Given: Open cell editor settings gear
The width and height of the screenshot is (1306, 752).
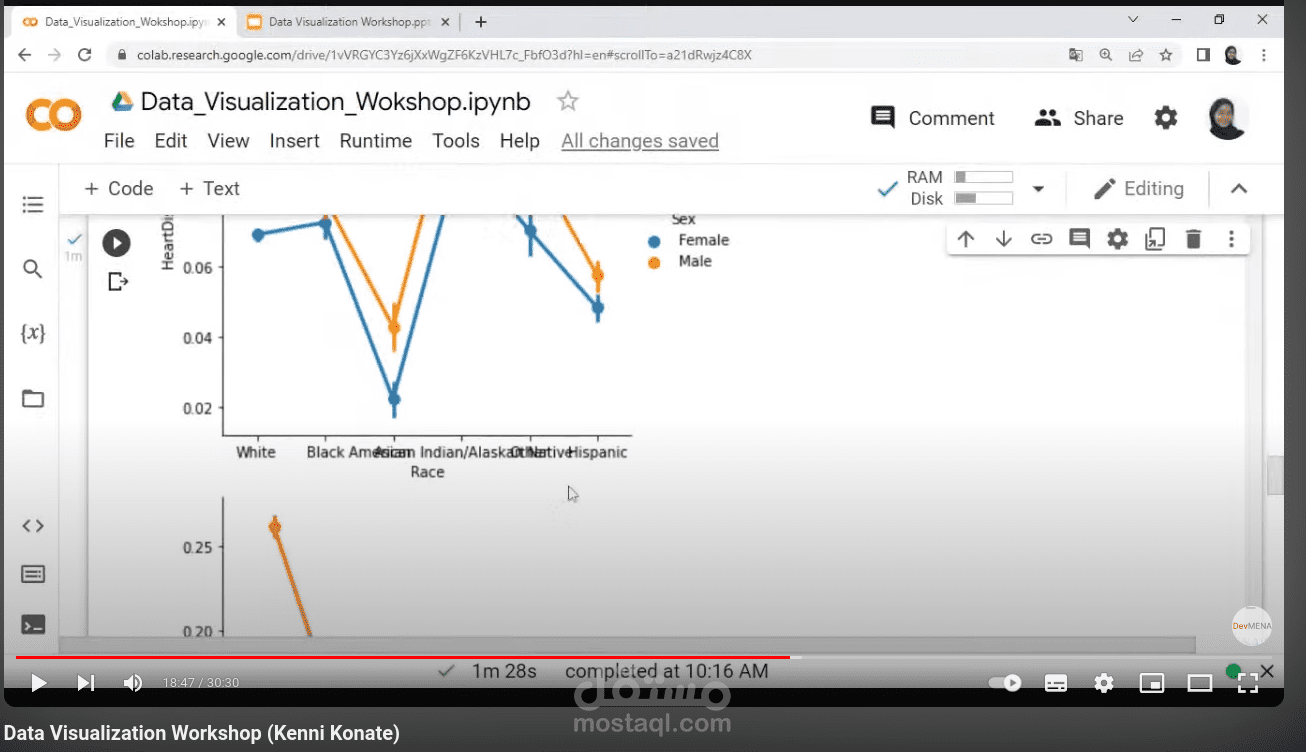Looking at the screenshot, I should [1117, 239].
